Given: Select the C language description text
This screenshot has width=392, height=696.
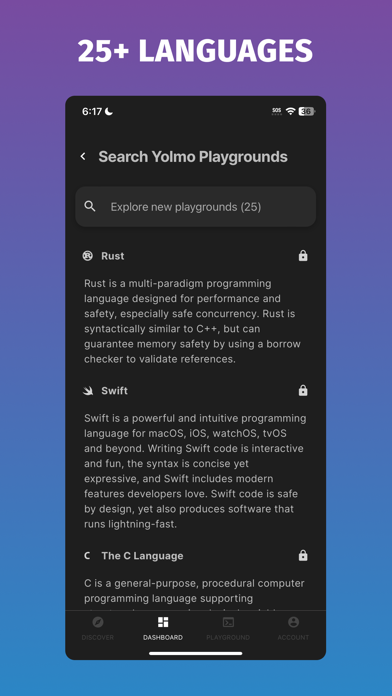Looking at the screenshot, I should (x=194, y=593).
